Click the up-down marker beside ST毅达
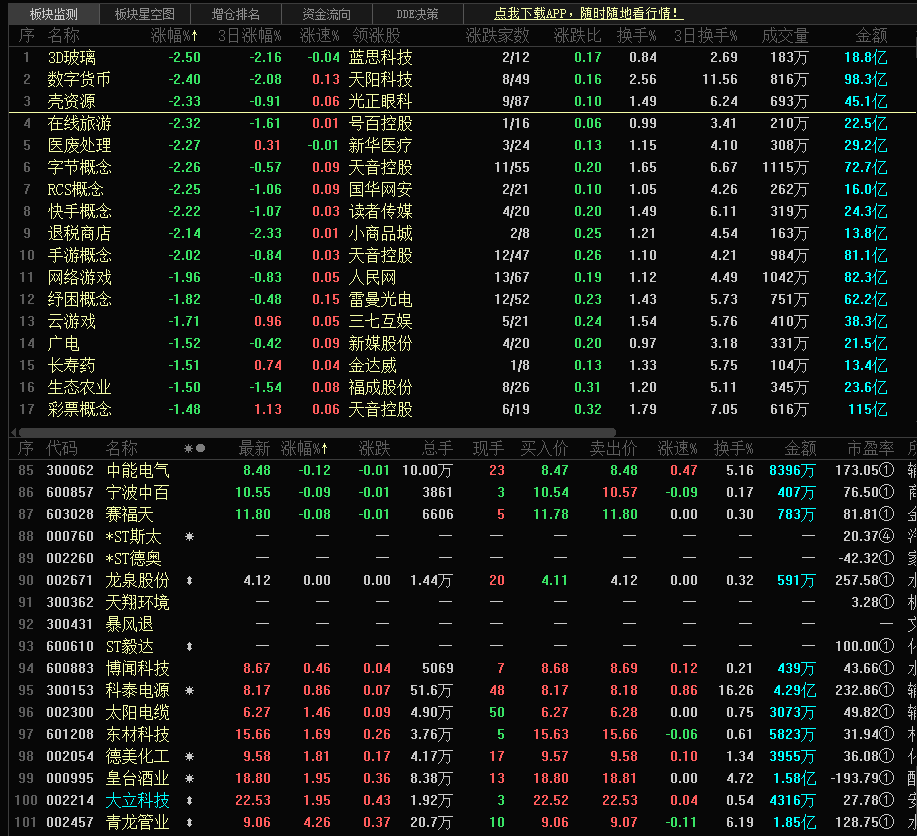The width and height of the screenshot is (917, 836). coord(189,647)
